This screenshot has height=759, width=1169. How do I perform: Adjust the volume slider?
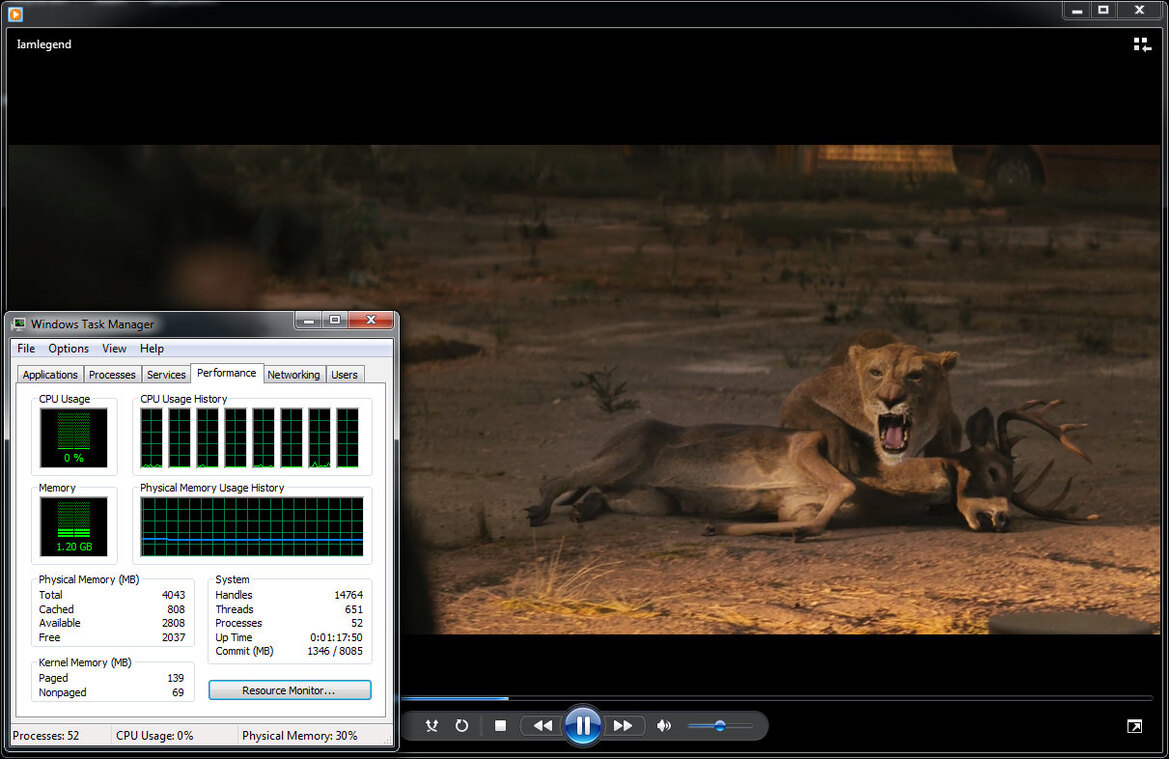[x=719, y=725]
